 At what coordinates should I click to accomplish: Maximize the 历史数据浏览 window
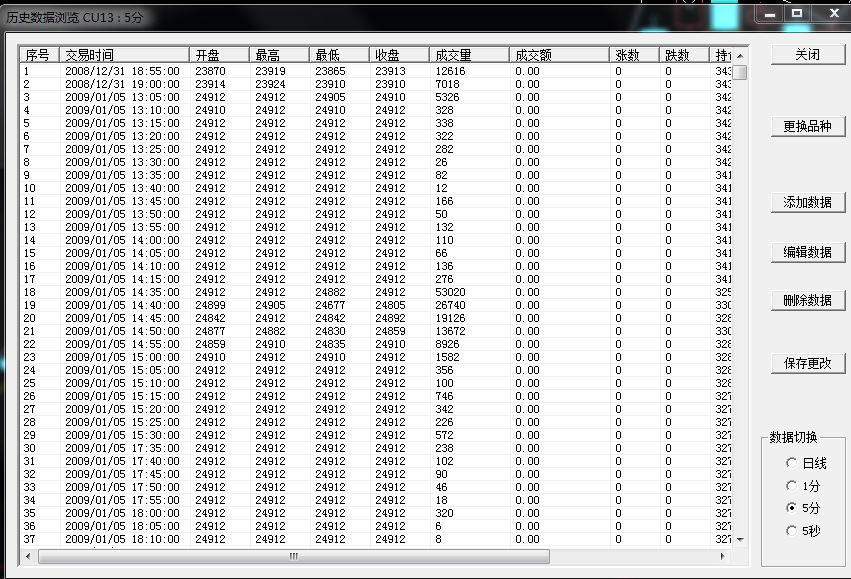797,13
